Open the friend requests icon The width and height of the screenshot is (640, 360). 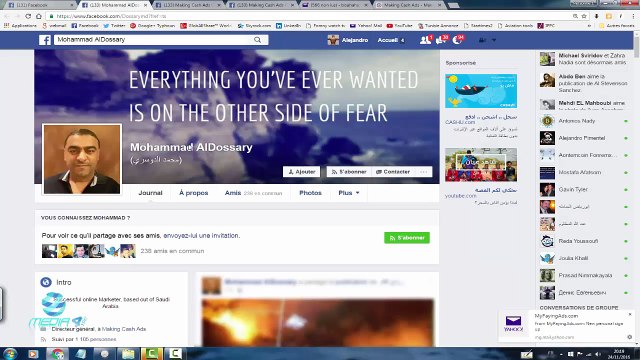(425, 40)
